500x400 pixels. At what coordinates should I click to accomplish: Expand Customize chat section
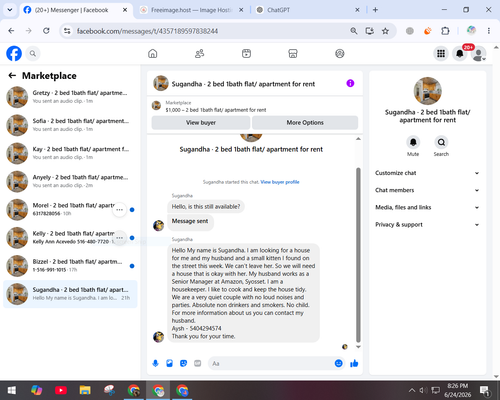pyautogui.click(x=427, y=173)
